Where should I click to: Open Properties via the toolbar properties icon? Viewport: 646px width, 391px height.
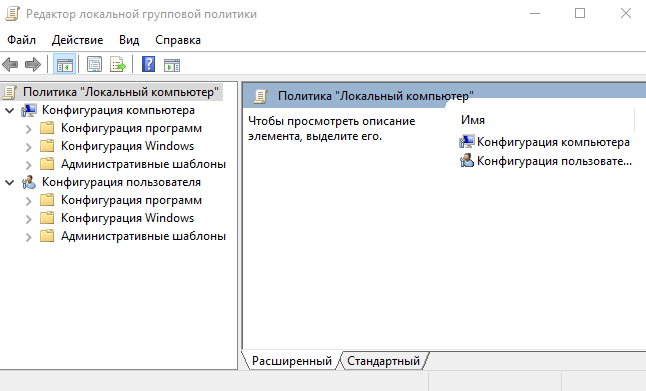(x=94, y=65)
